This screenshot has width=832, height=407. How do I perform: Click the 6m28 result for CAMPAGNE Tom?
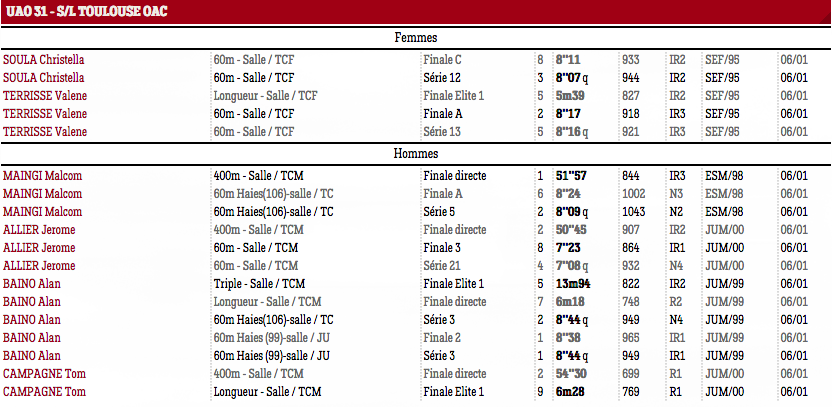coord(570,392)
